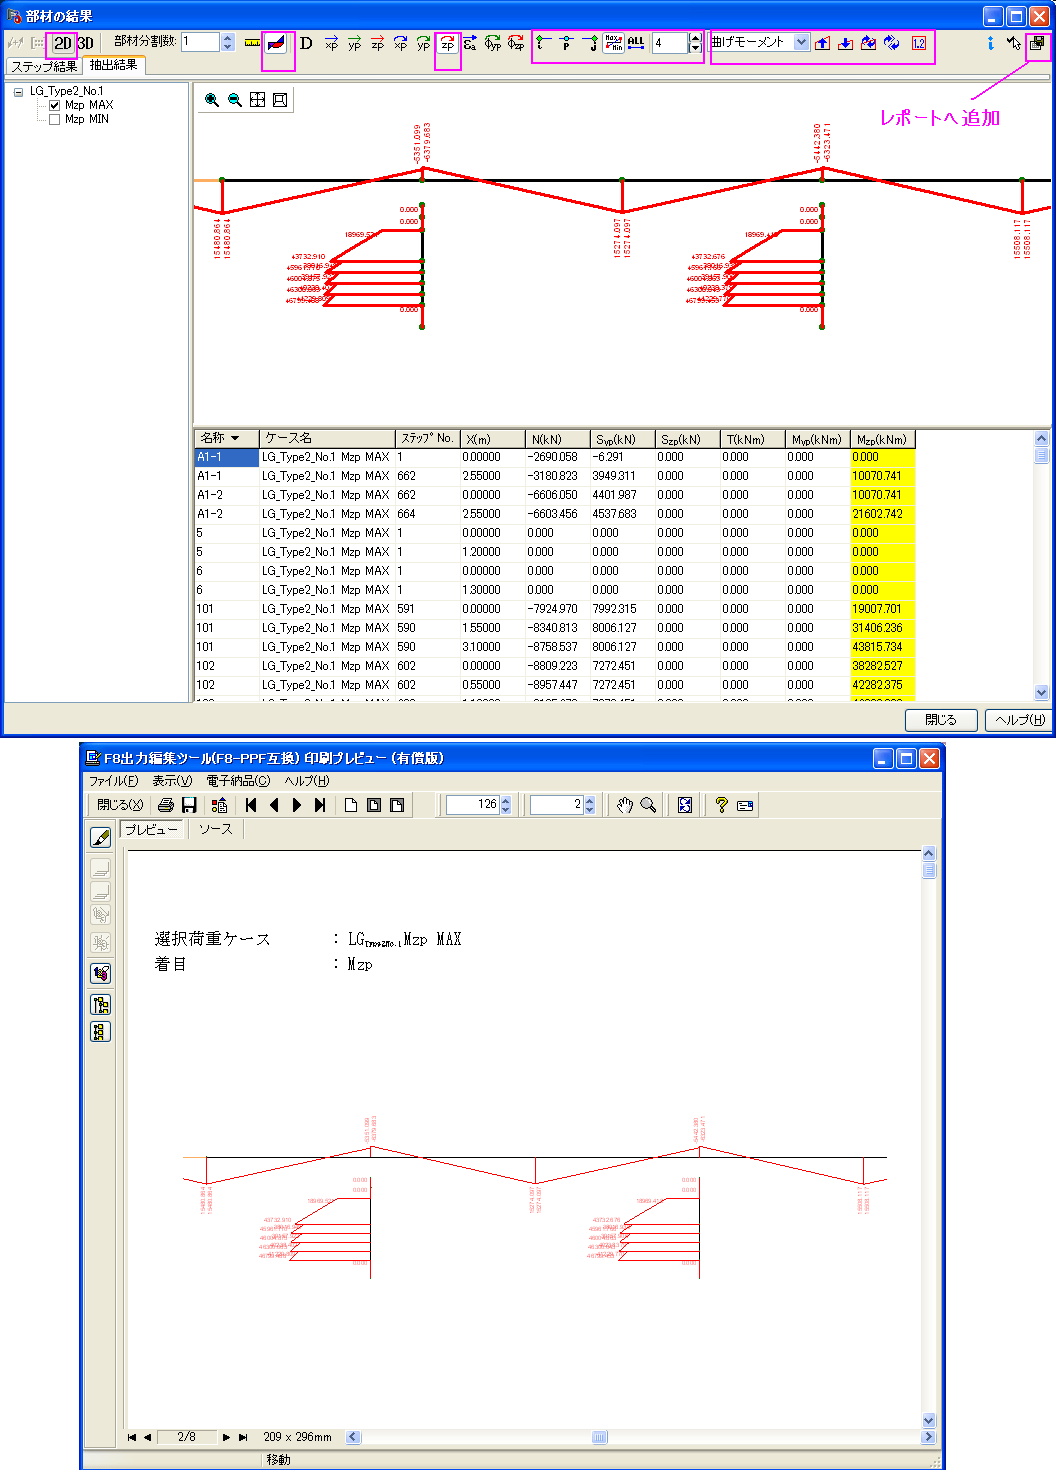Uncheck the Mzp MAX checkbox
Screen dimensions: 1056x1470
[55, 105]
